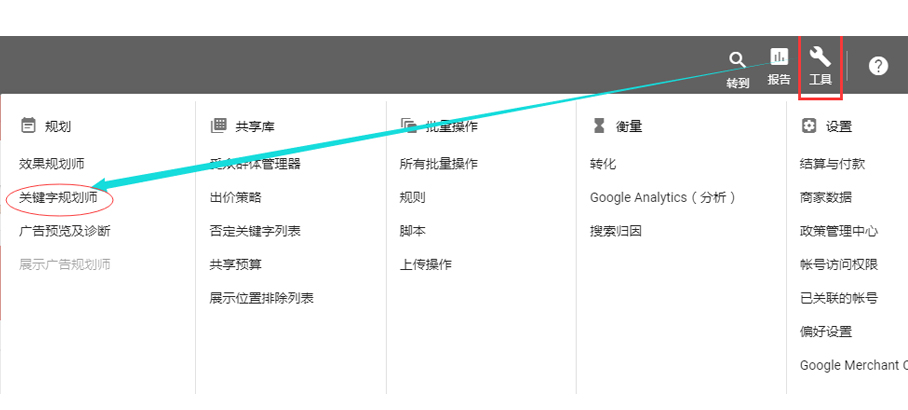908x410 pixels.
Task: Open 否定关键字列表
Action: pyautogui.click(x=255, y=231)
